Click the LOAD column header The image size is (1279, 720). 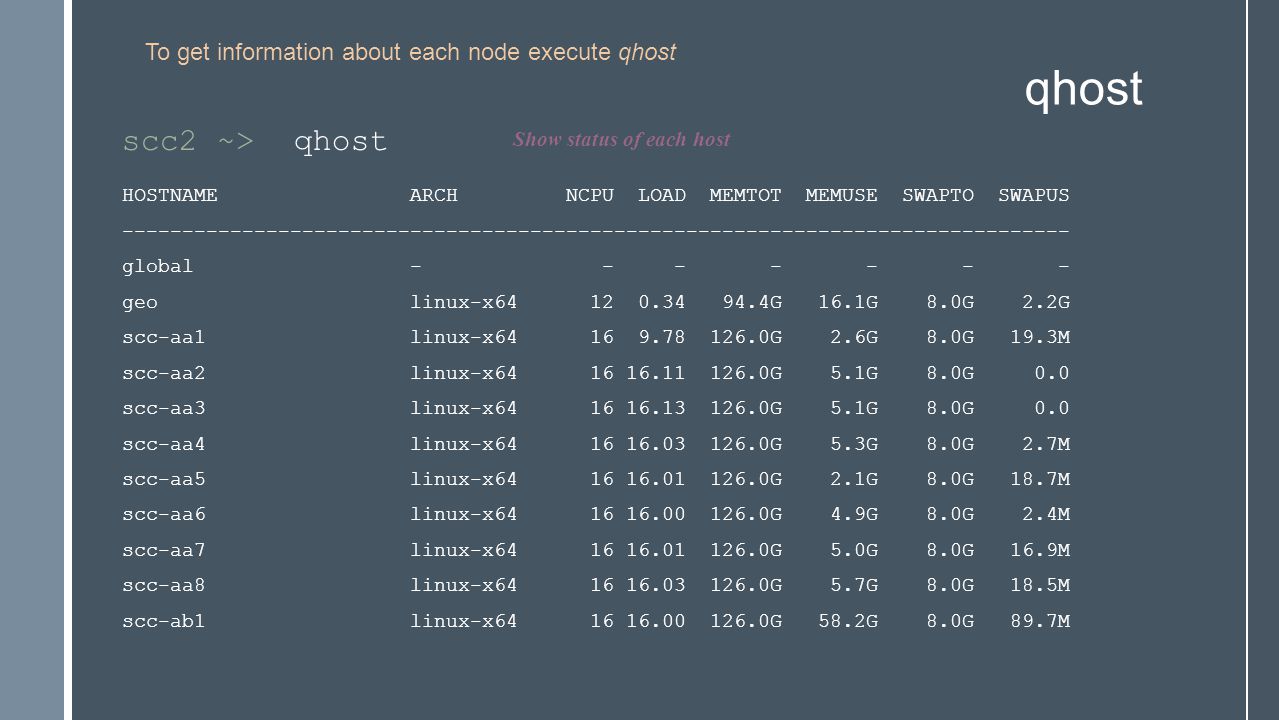tap(662, 196)
